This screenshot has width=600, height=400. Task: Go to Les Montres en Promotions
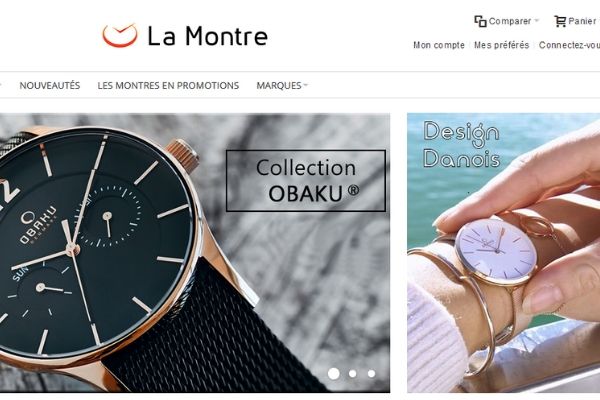coord(168,85)
